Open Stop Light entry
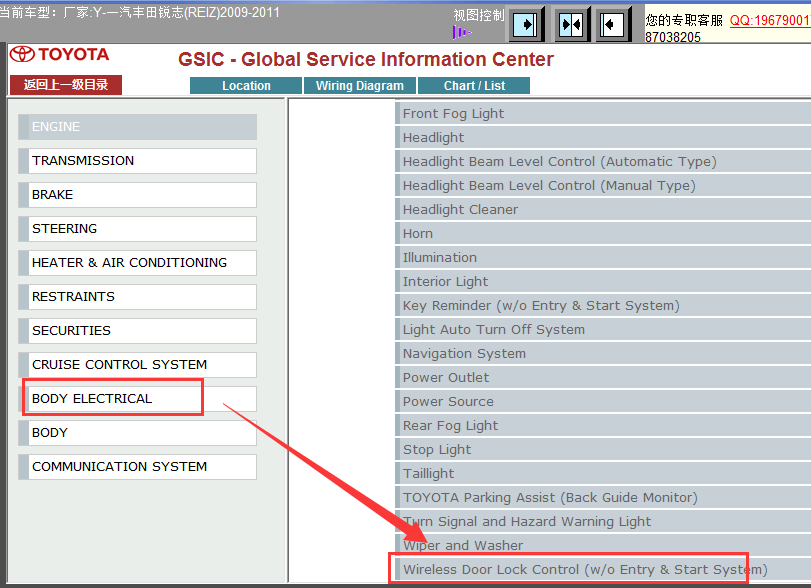This screenshot has height=588, width=811. (603, 449)
